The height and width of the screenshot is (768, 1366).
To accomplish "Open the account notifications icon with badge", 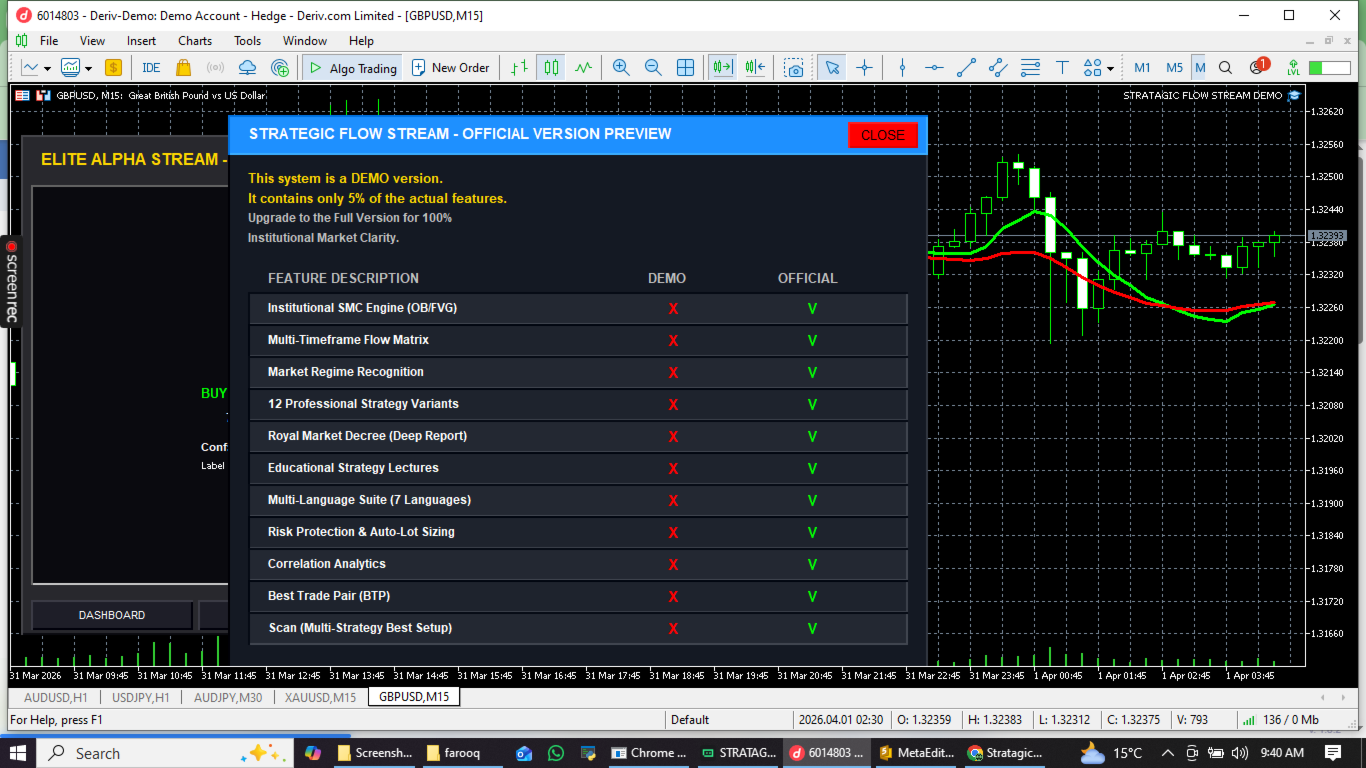I will click(x=1258, y=67).
